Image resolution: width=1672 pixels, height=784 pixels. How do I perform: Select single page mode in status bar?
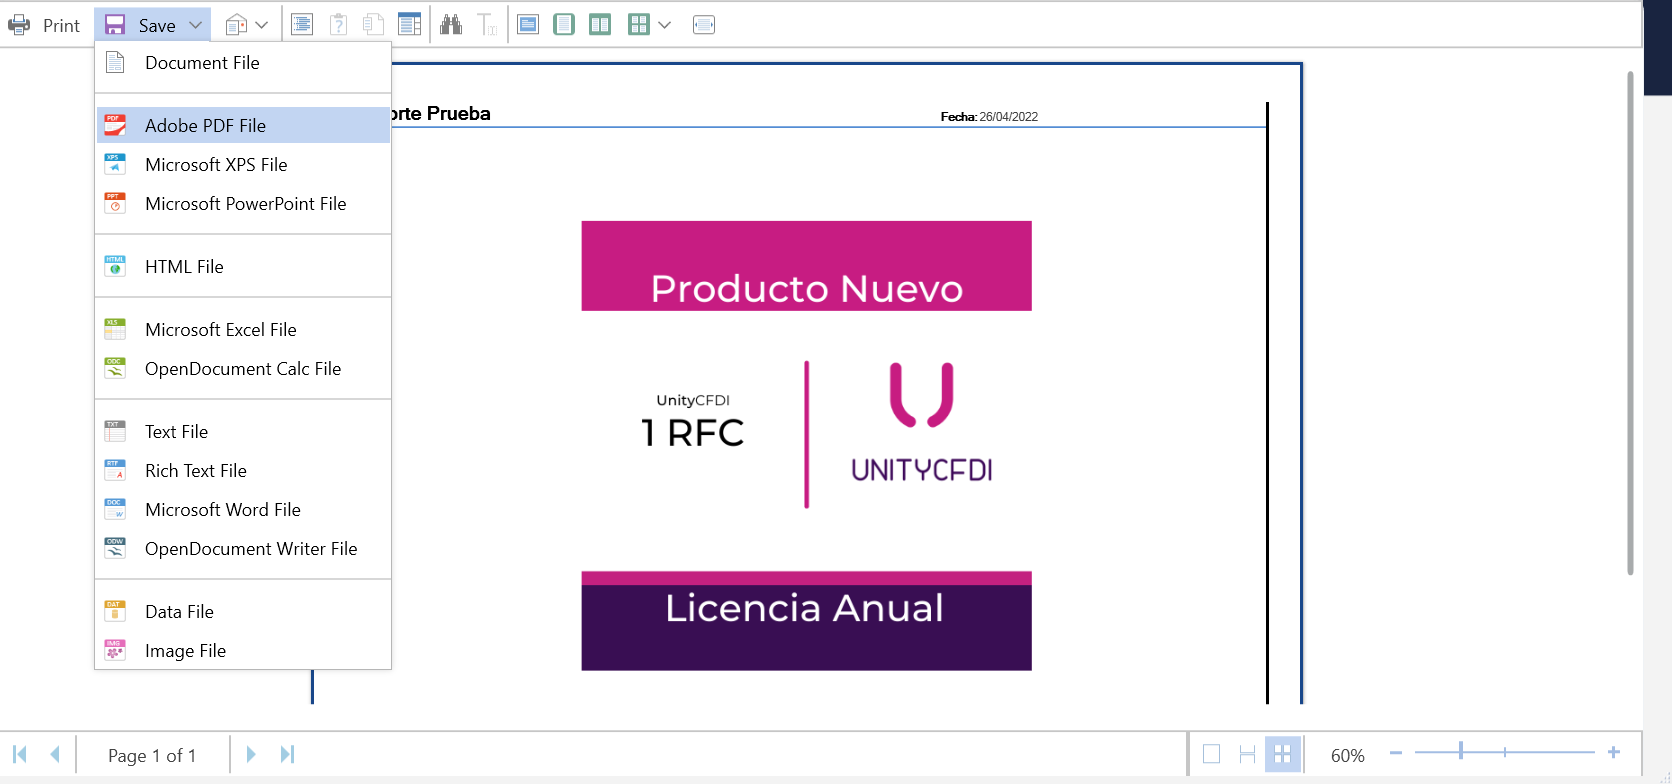[1211, 754]
